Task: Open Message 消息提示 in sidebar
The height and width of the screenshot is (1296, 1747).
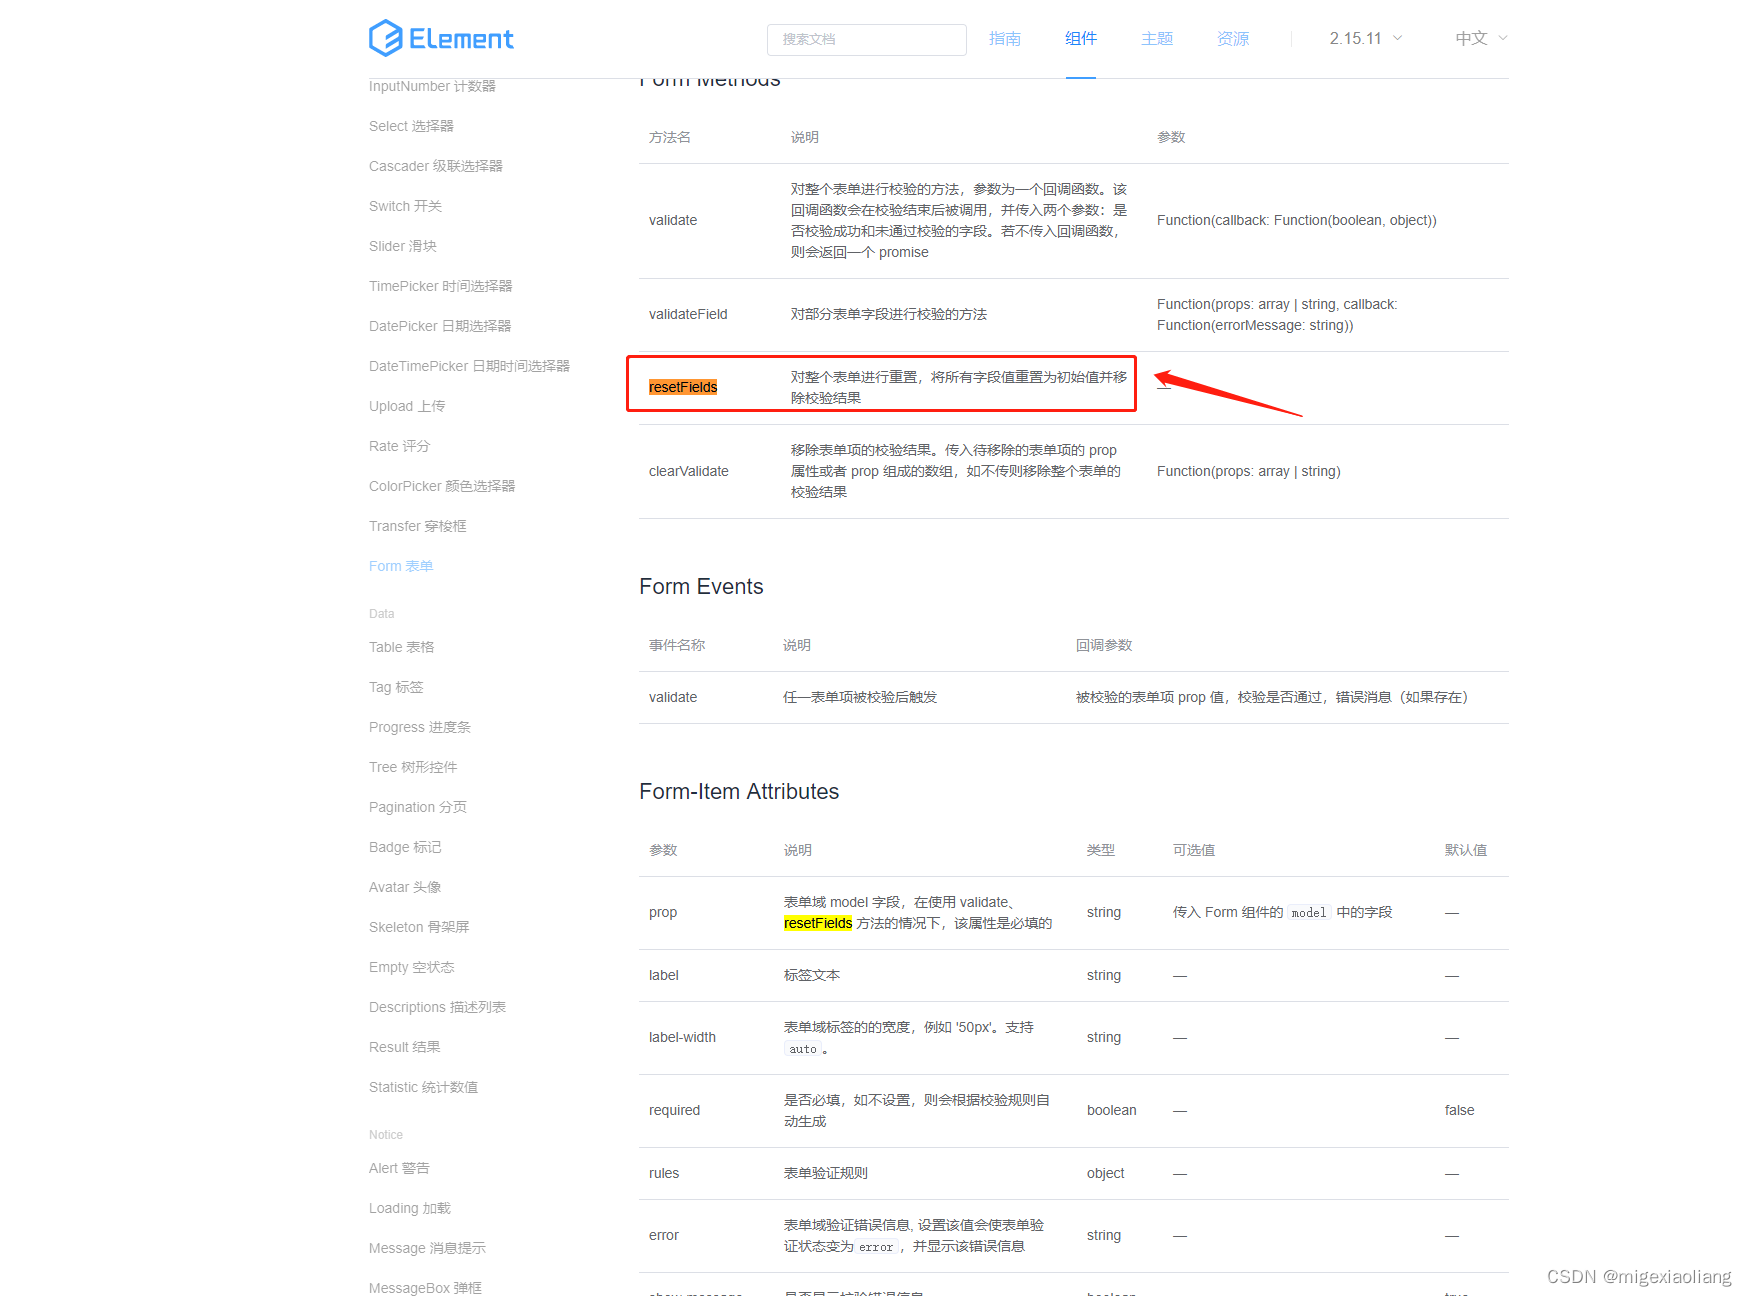Action: coord(427,1248)
